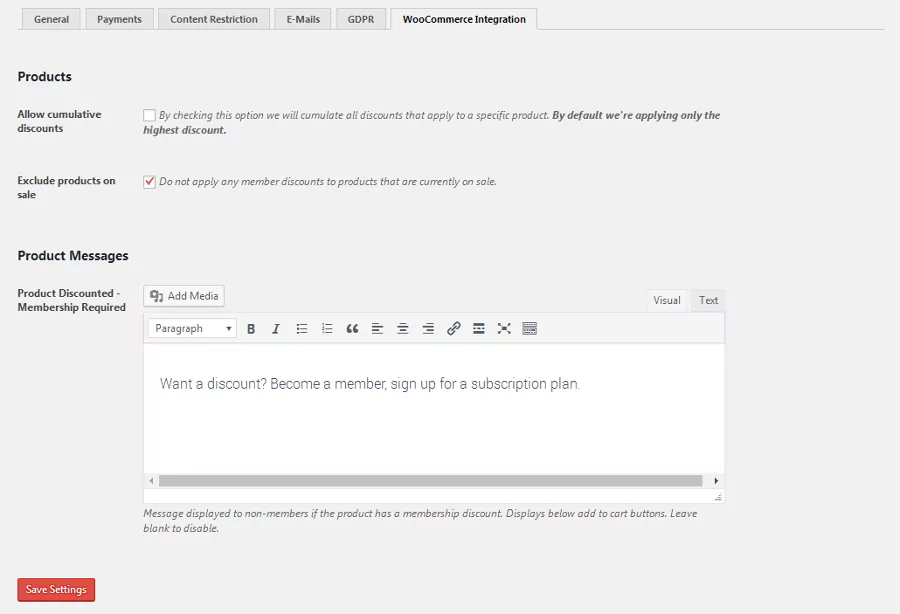Align text to the center
Viewport: 900px width, 614px height.
click(403, 329)
